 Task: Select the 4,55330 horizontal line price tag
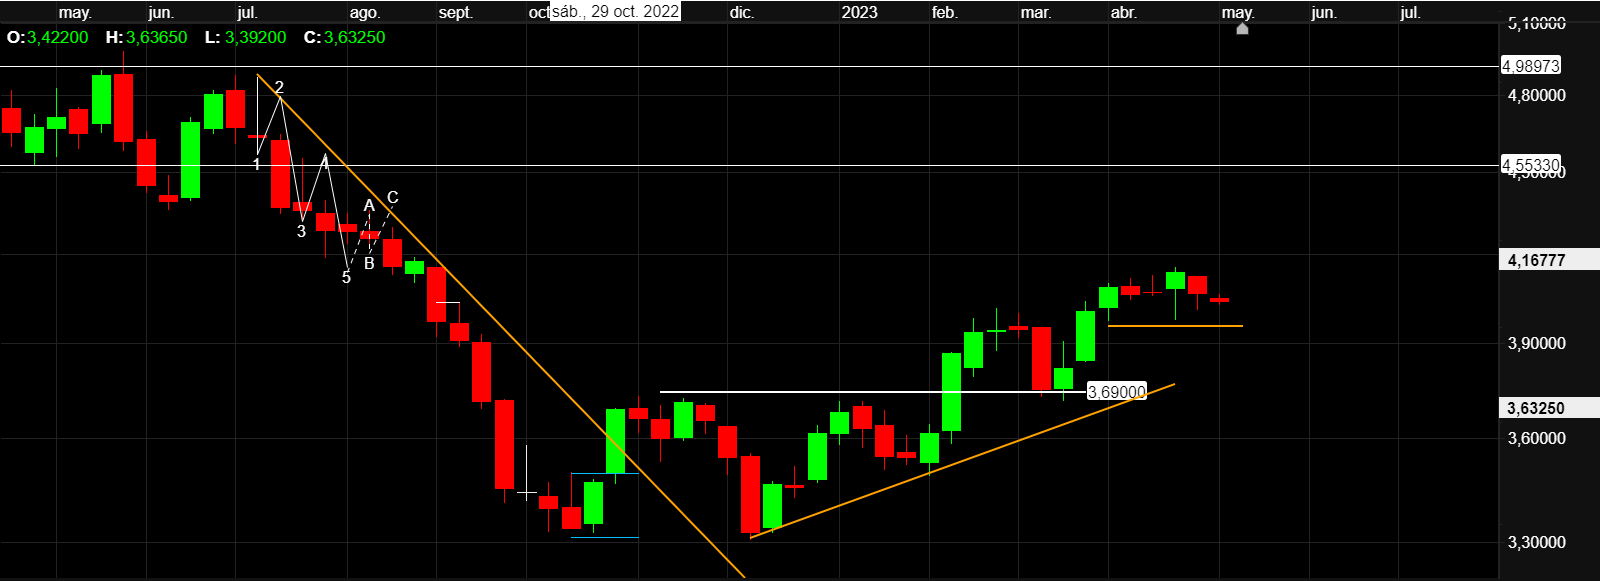click(x=1530, y=165)
